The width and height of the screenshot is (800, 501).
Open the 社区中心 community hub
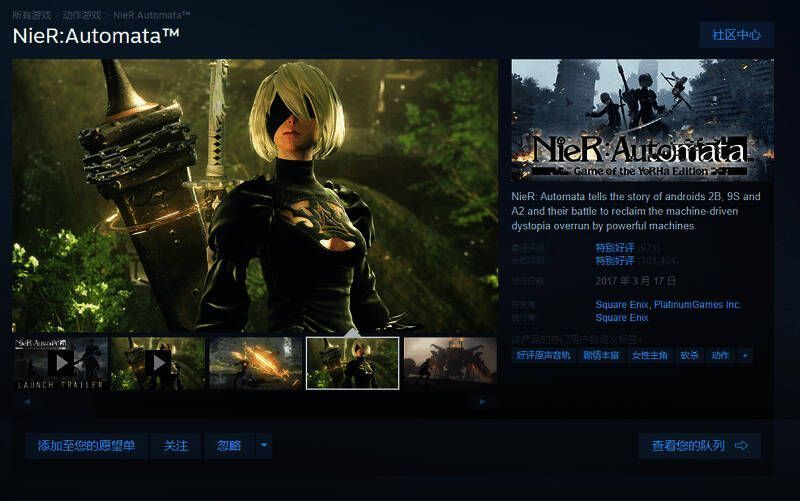pyautogui.click(x=736, y=34)
